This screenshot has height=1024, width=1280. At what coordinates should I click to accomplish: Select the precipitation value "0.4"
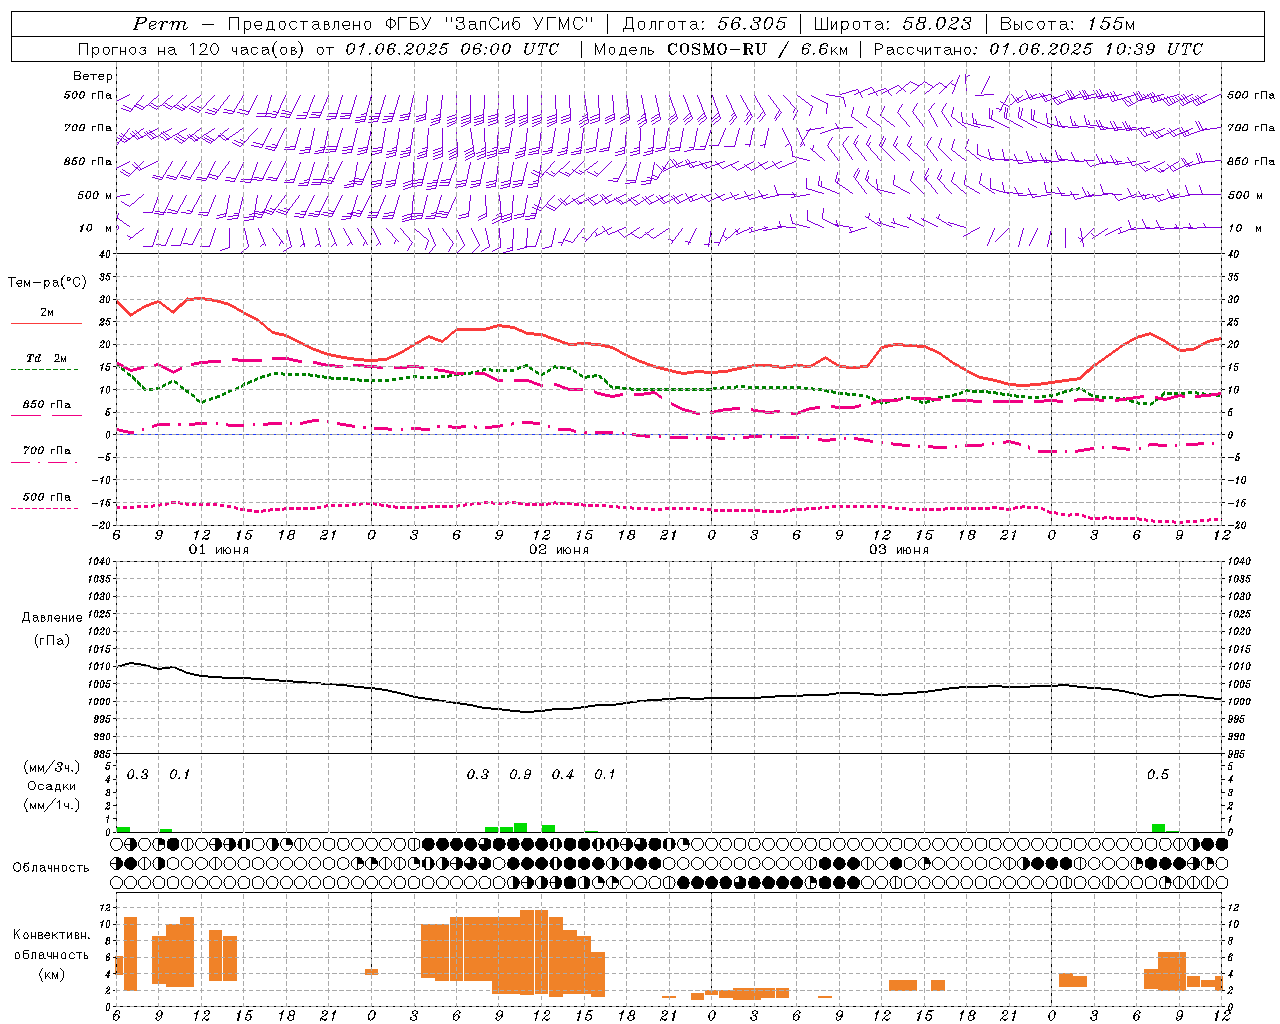563,774
